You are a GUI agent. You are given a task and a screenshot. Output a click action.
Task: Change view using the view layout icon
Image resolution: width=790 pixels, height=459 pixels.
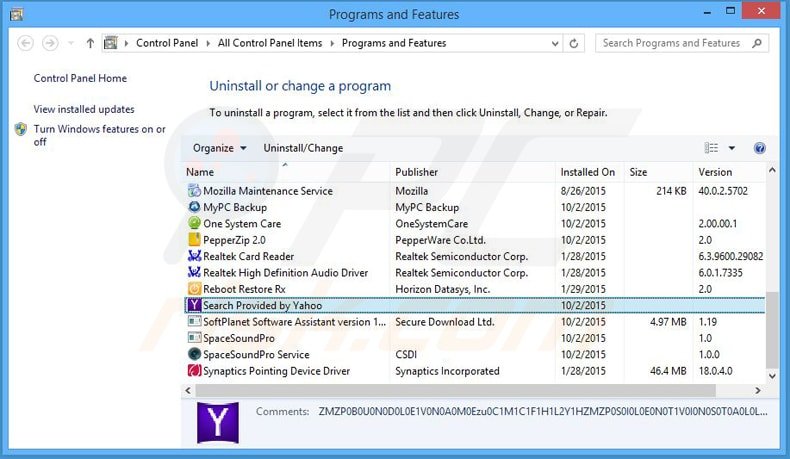[x=711, y=148]
